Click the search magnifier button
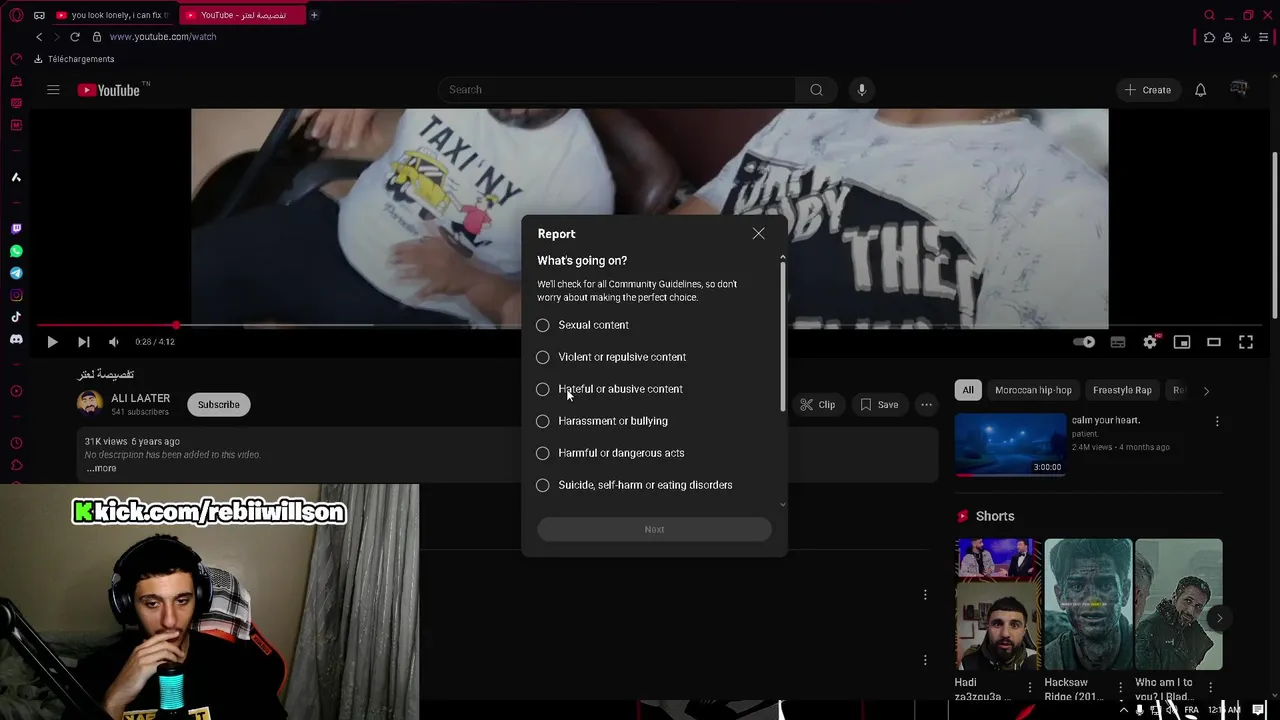1280x720 pixels. tap(816, 90)
